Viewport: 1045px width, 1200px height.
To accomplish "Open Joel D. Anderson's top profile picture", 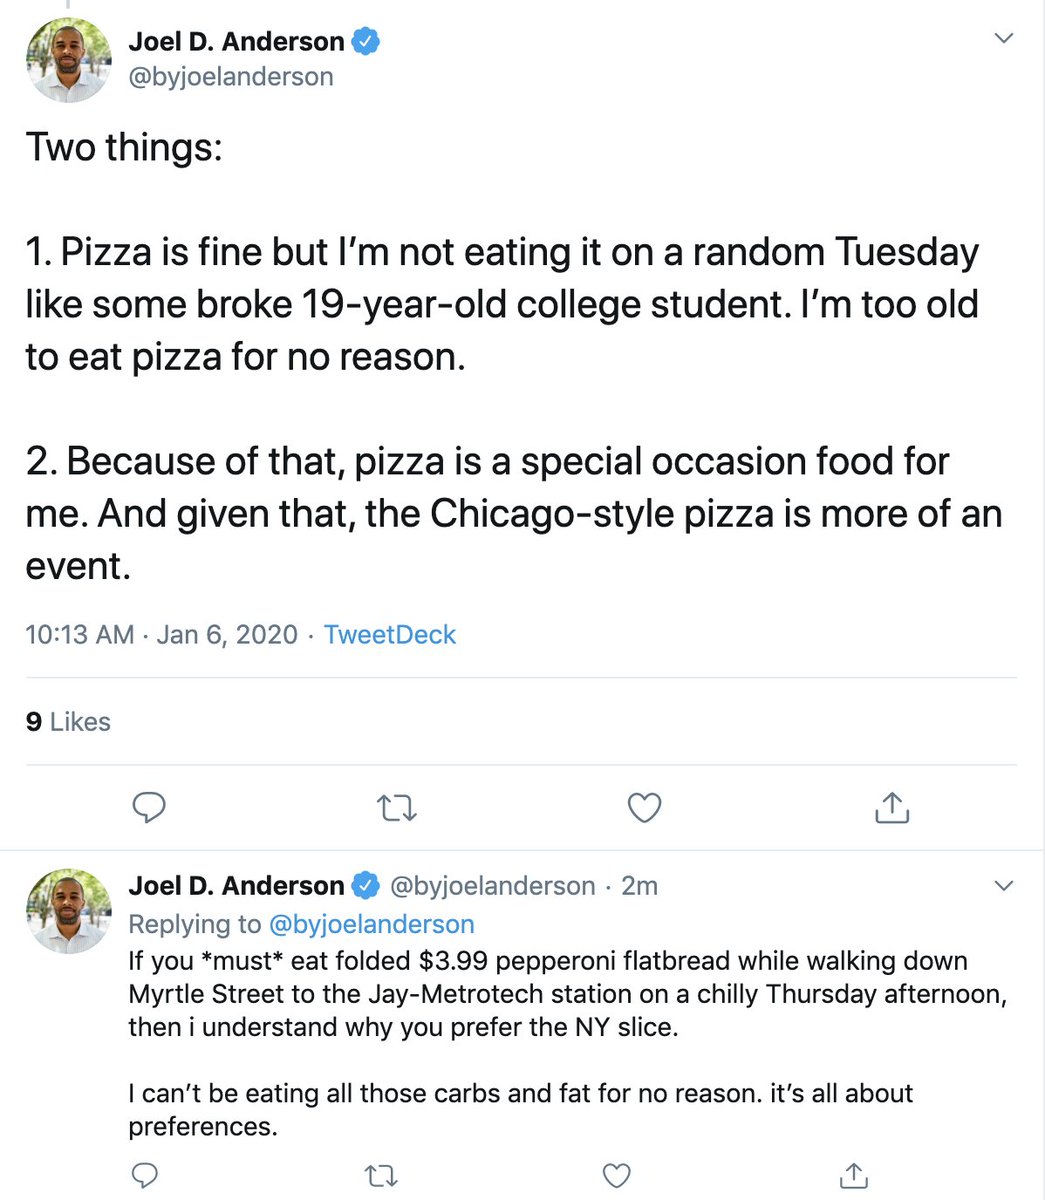I will click(x=69, y=60).
